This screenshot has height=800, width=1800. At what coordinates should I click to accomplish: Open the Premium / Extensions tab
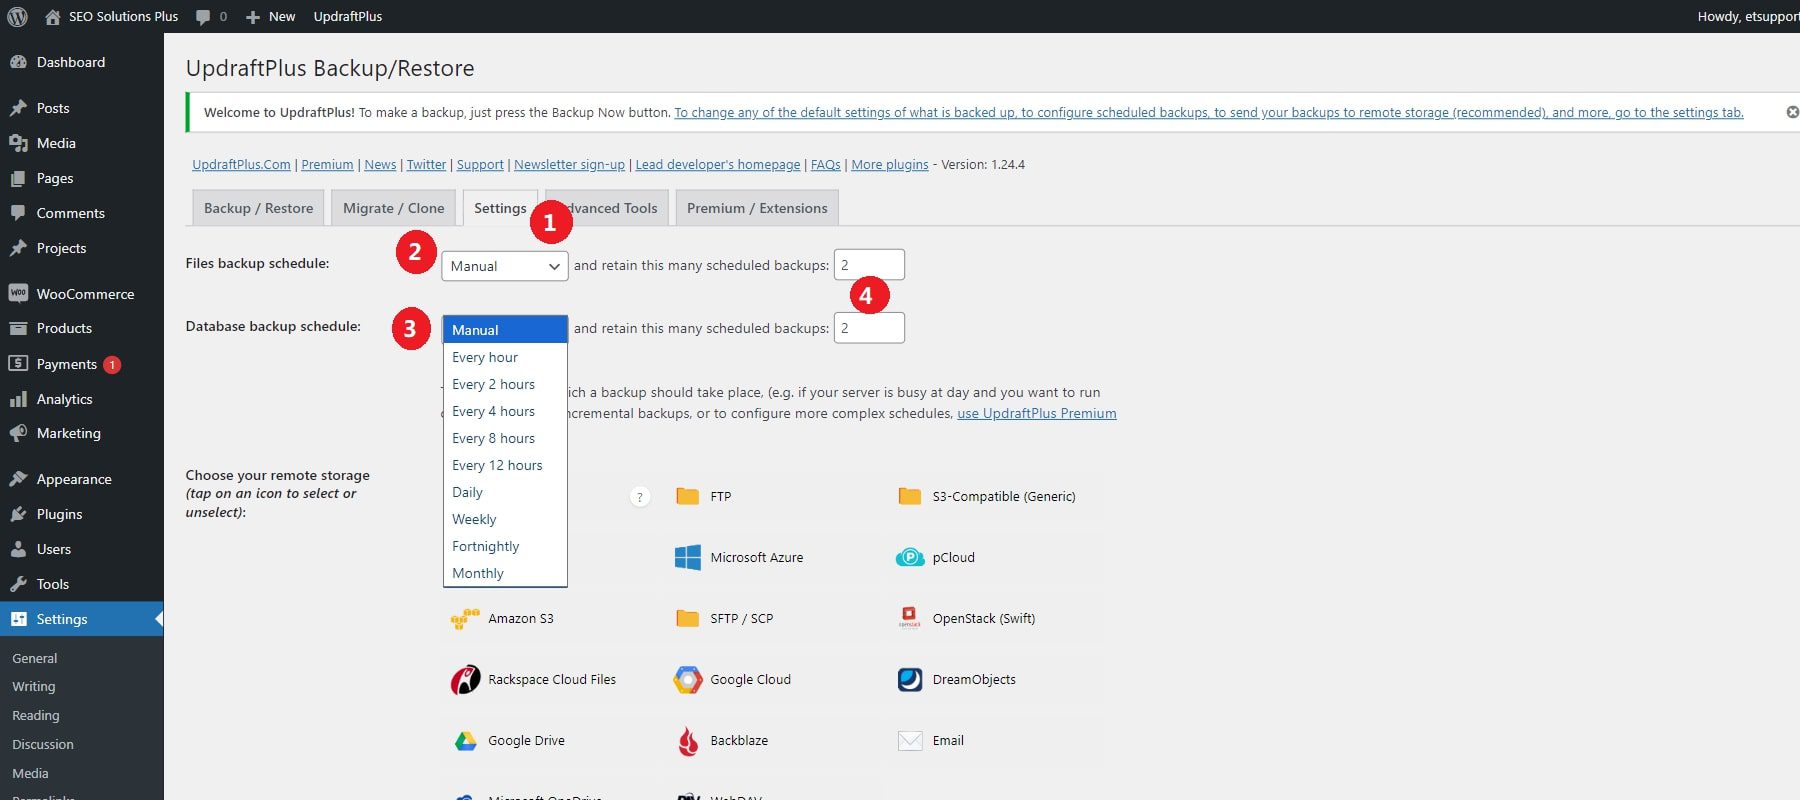[x=757, y=208]
